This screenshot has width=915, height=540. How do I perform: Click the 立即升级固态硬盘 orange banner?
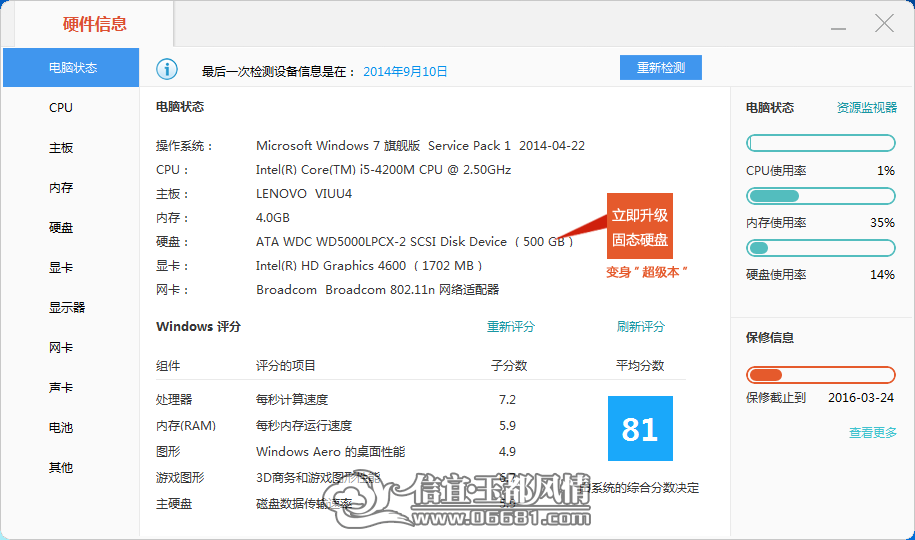click(x=640, y=226)
